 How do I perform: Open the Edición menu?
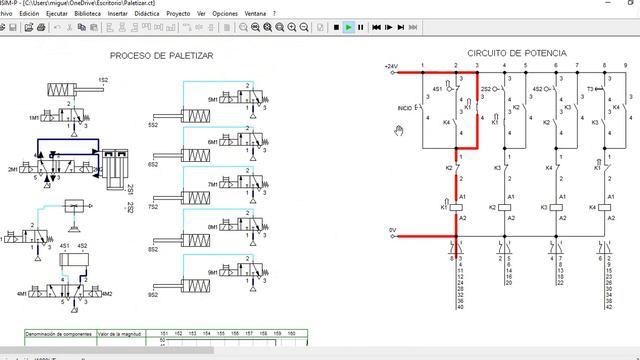[29, 13]
